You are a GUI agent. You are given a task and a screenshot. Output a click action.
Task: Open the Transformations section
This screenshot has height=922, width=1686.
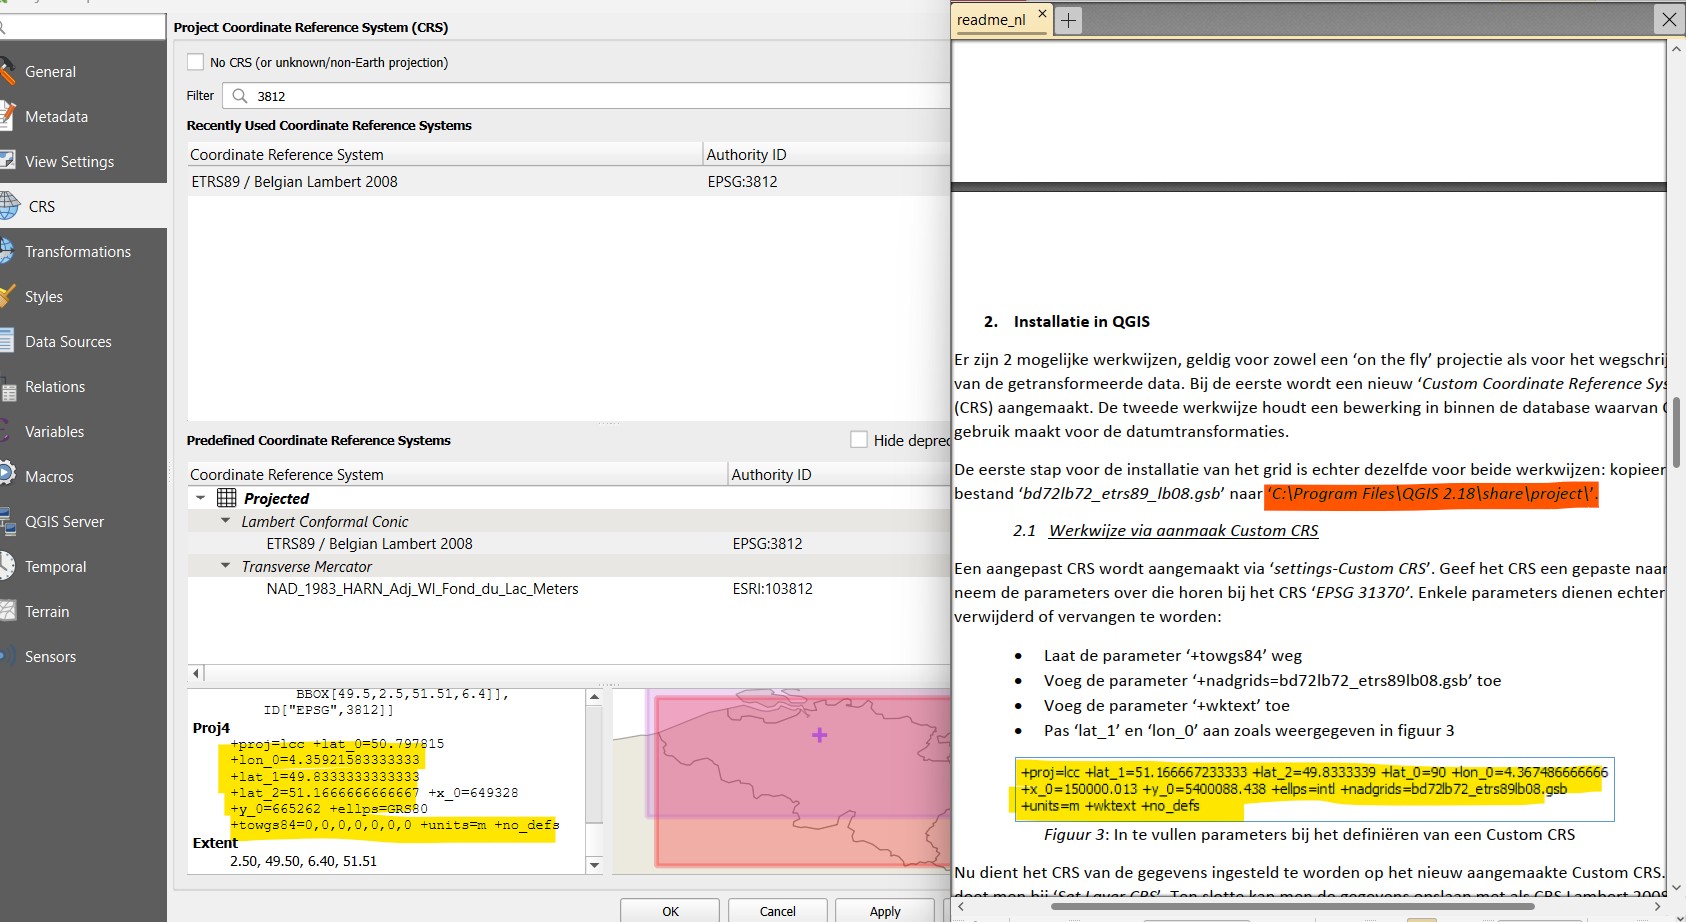pyautogui.click(x=77, y=252)
